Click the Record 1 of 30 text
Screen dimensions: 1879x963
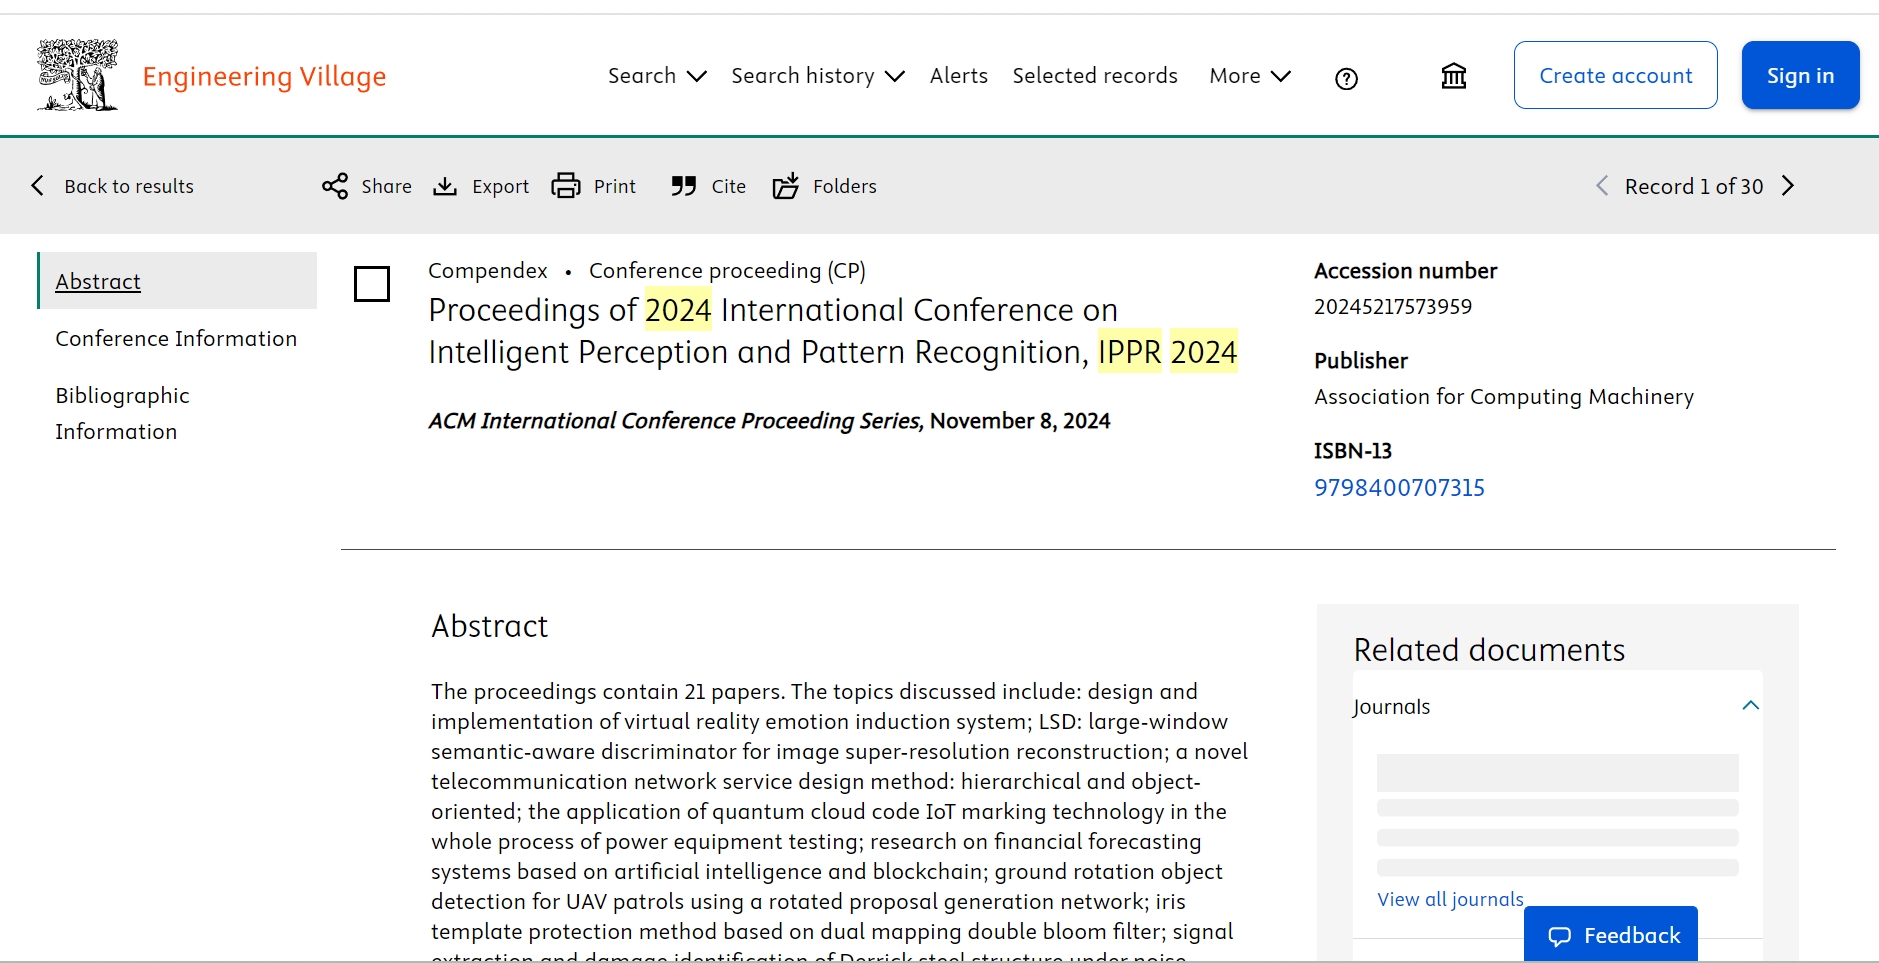[x=1694, y=186]
